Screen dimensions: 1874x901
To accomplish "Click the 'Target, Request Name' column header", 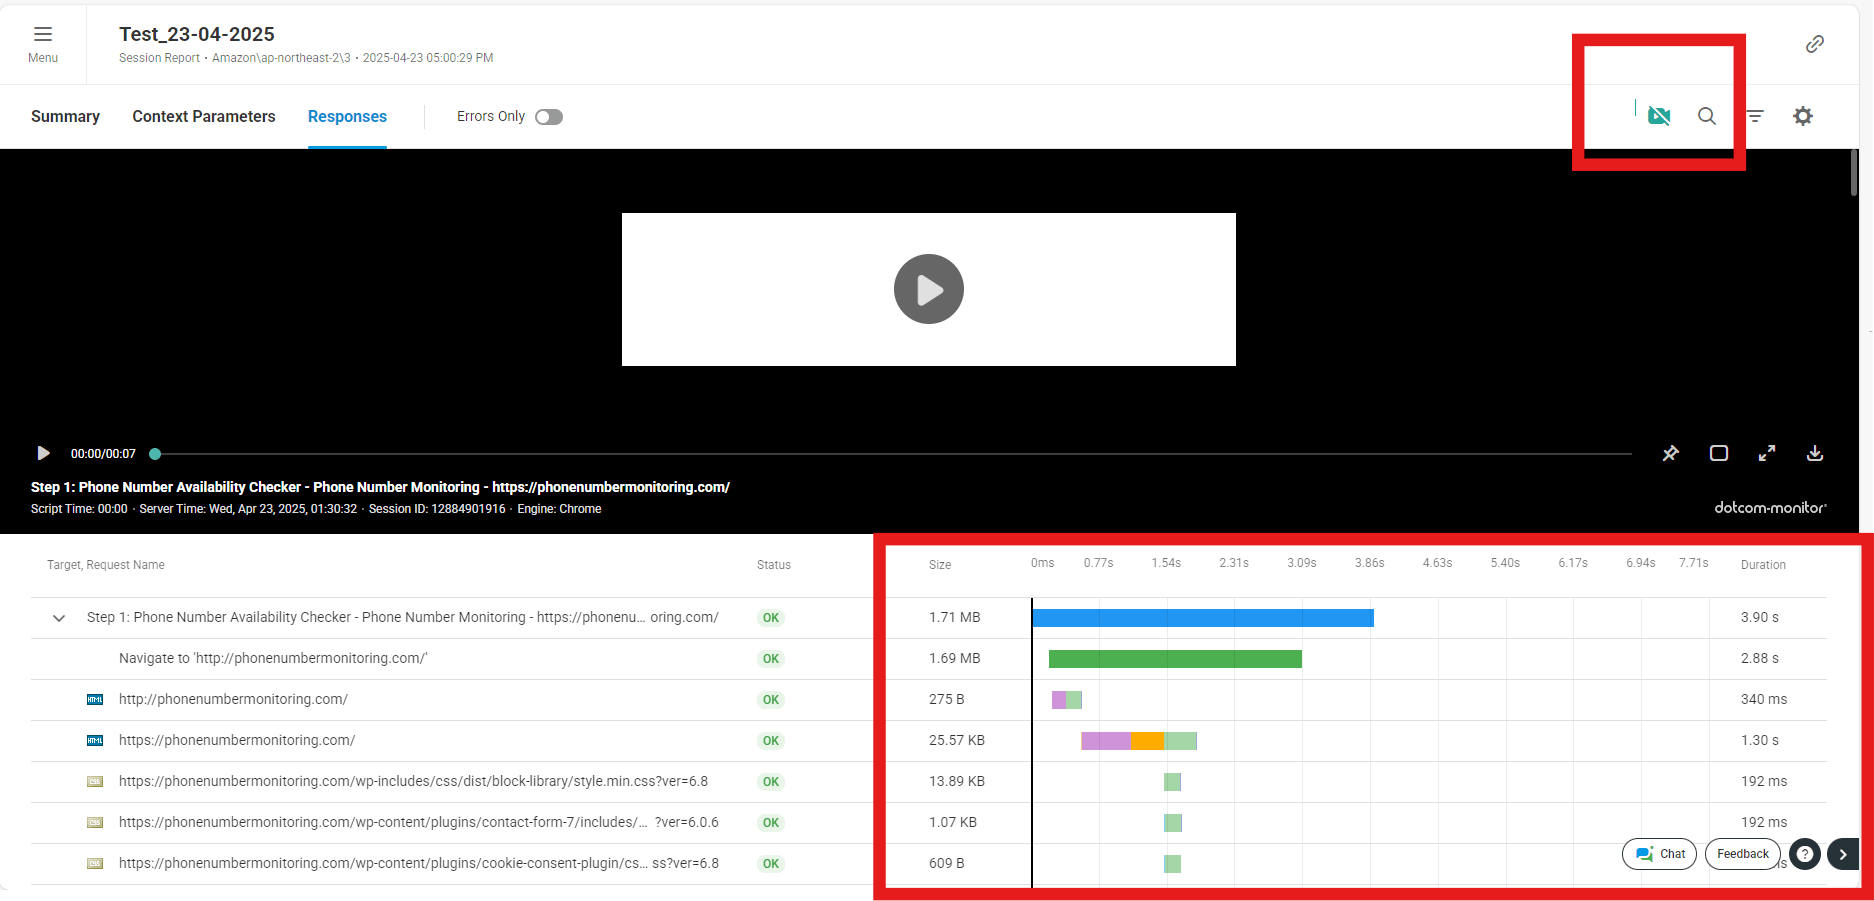I will click(x=106, y=565).
